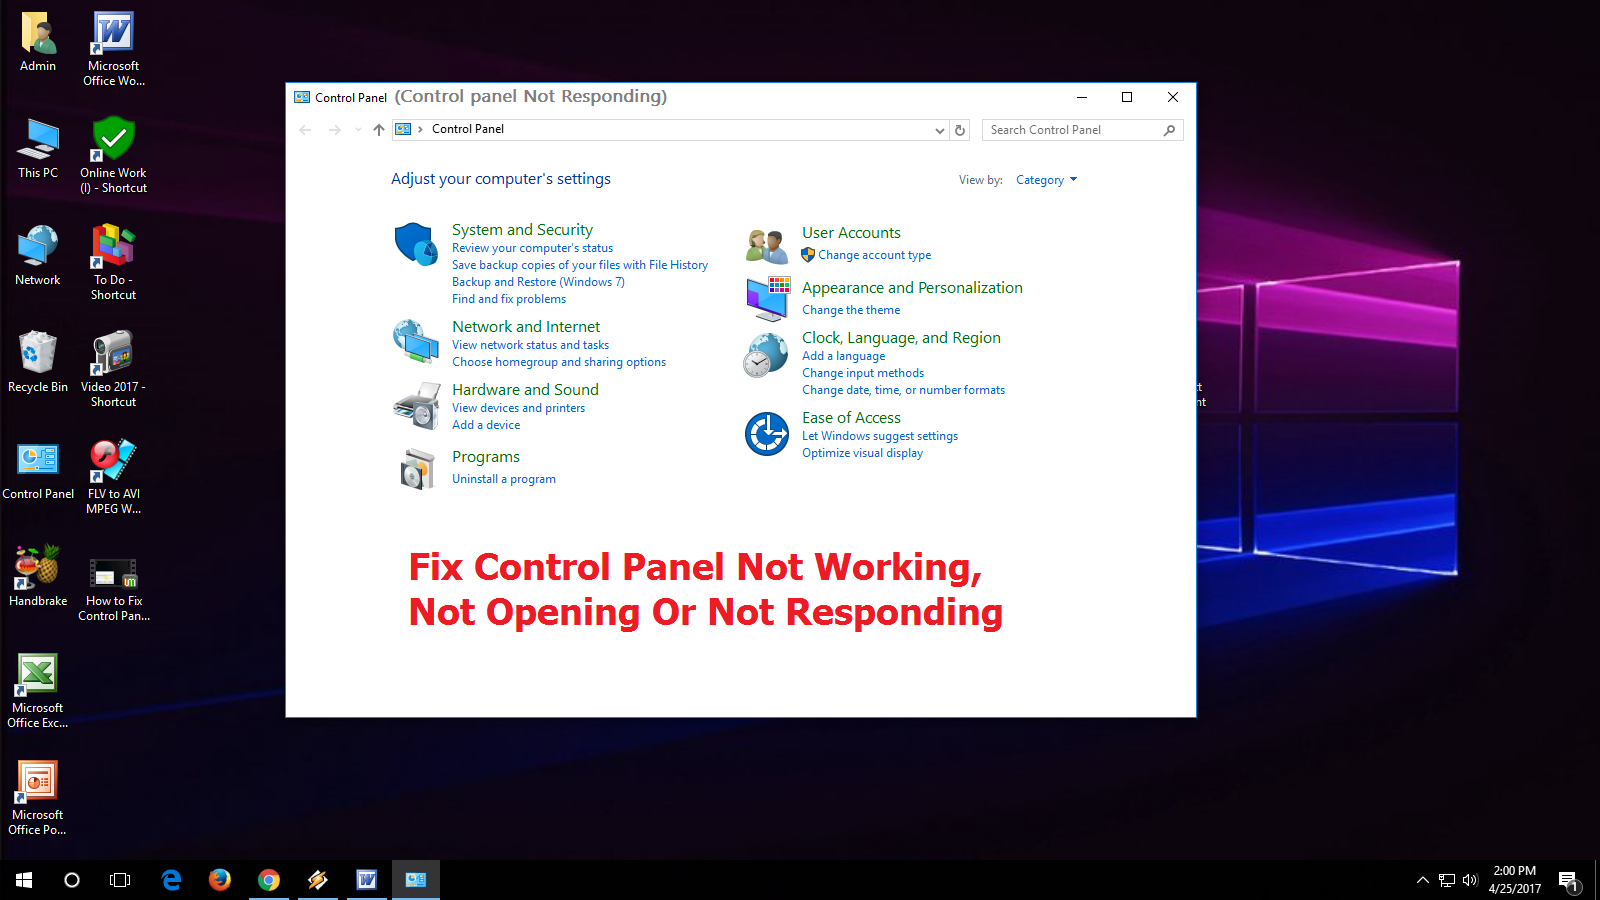
Task: Open the Programs category
Action: tap(486, 456)
